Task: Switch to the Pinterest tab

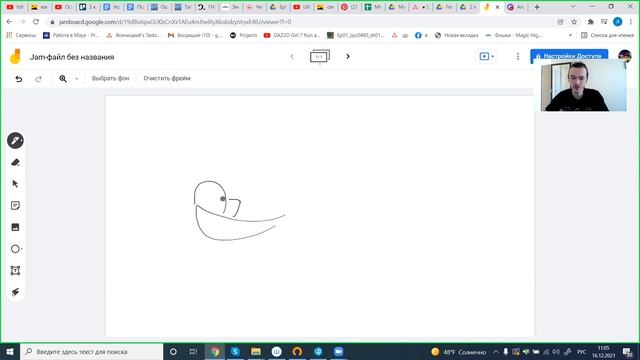Action: point(349,7)
